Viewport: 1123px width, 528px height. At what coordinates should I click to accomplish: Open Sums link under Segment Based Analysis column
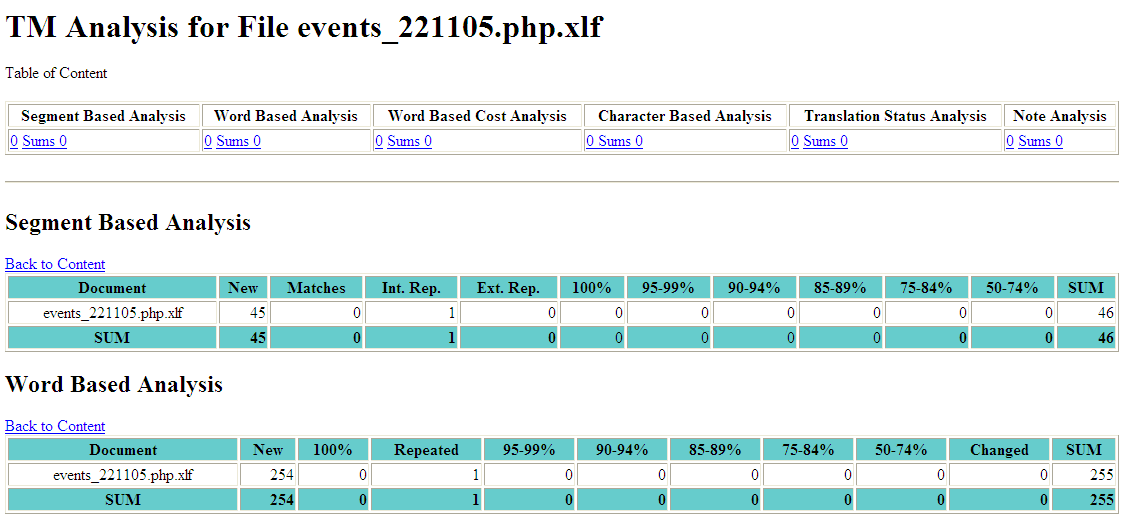click(x=38, y=141)
